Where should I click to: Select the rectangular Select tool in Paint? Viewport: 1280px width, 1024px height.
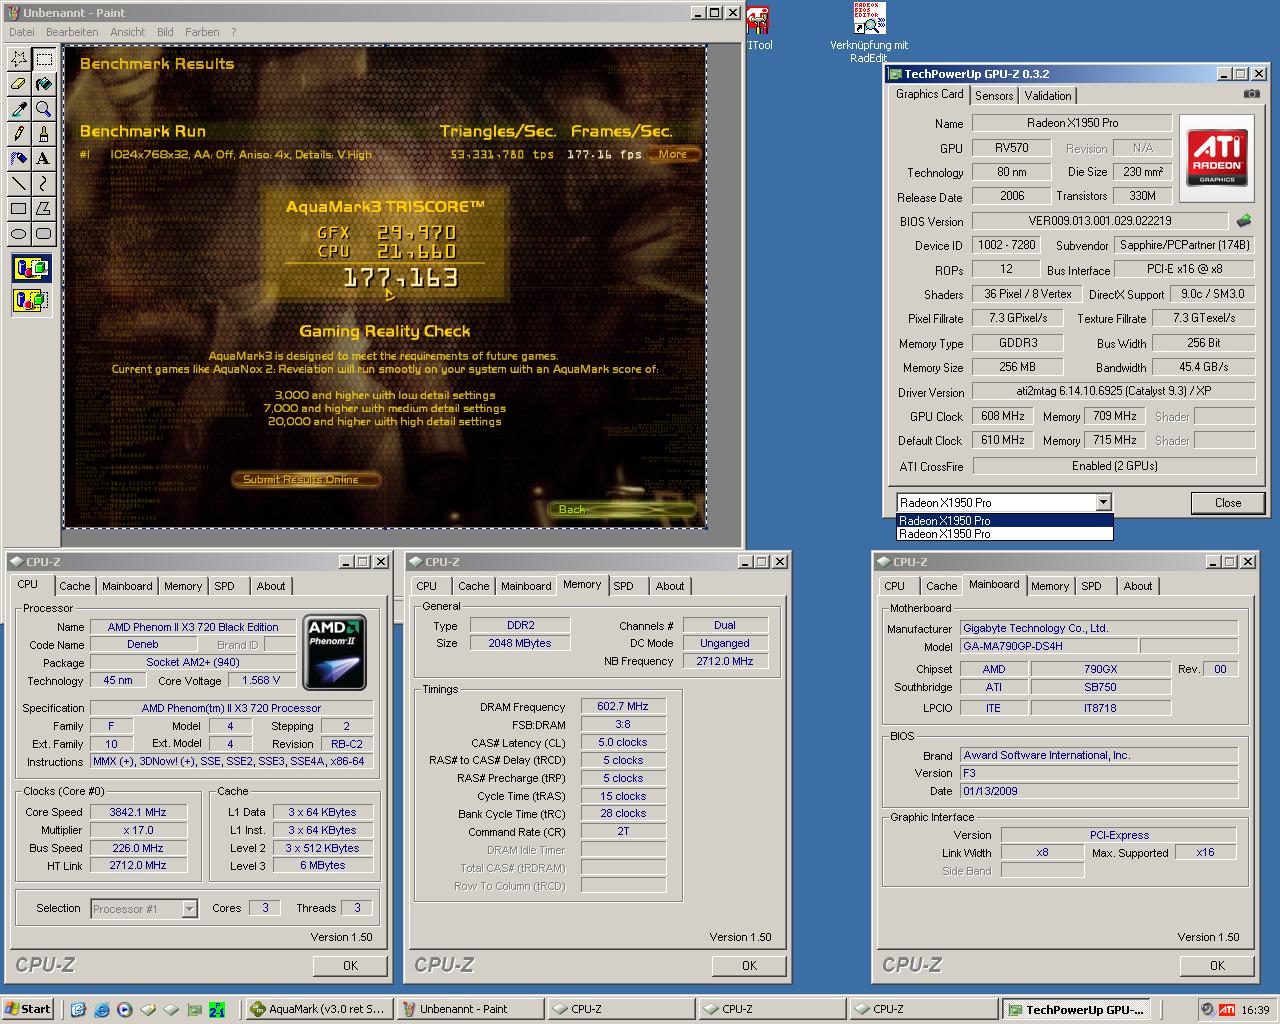click(x=44, y=60)
